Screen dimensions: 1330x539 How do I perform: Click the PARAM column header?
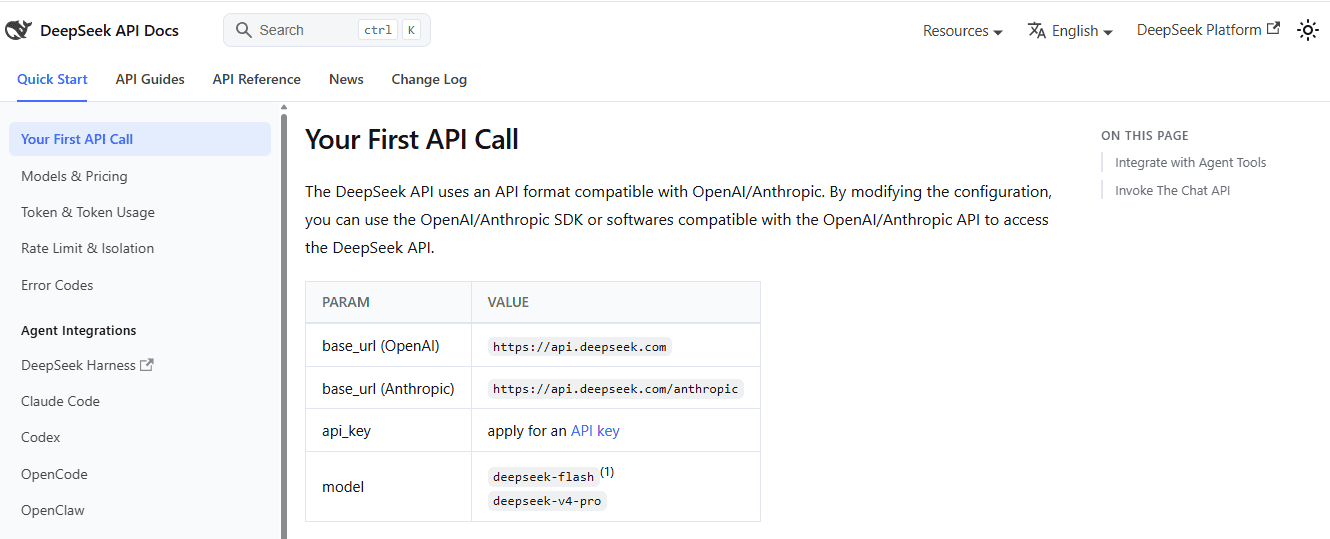(x=388, y=302)
